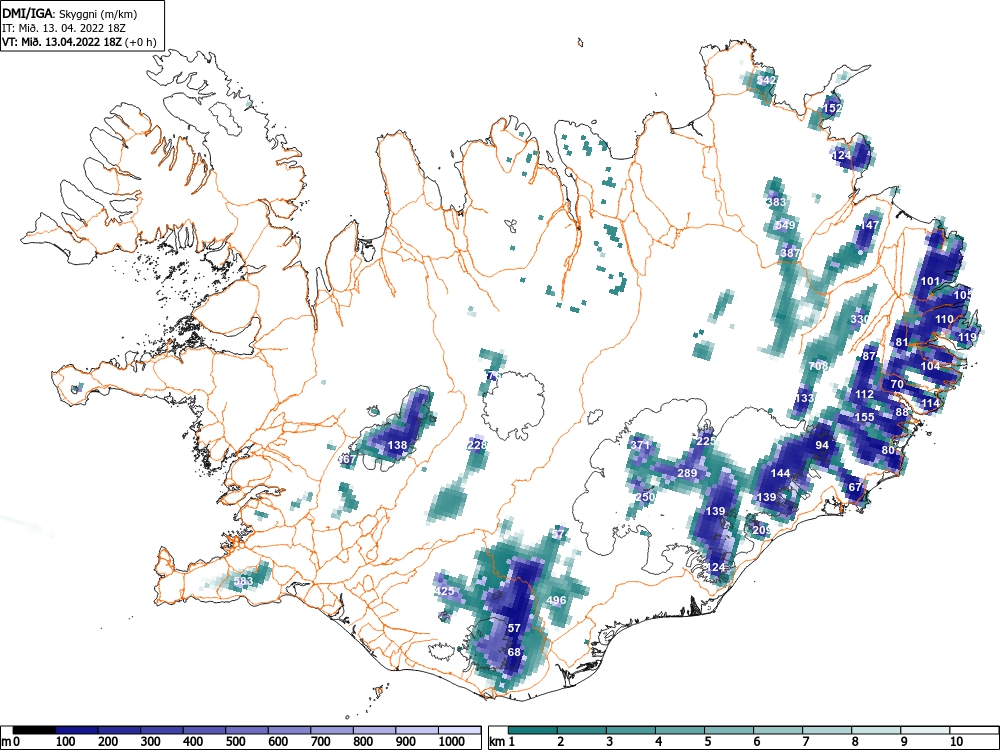Image resolution: width=1000 pixels, height=750 pixels.
Task: Click the visibility value 67 on the map
Action: pyautogui.click(x=855, y=487)
